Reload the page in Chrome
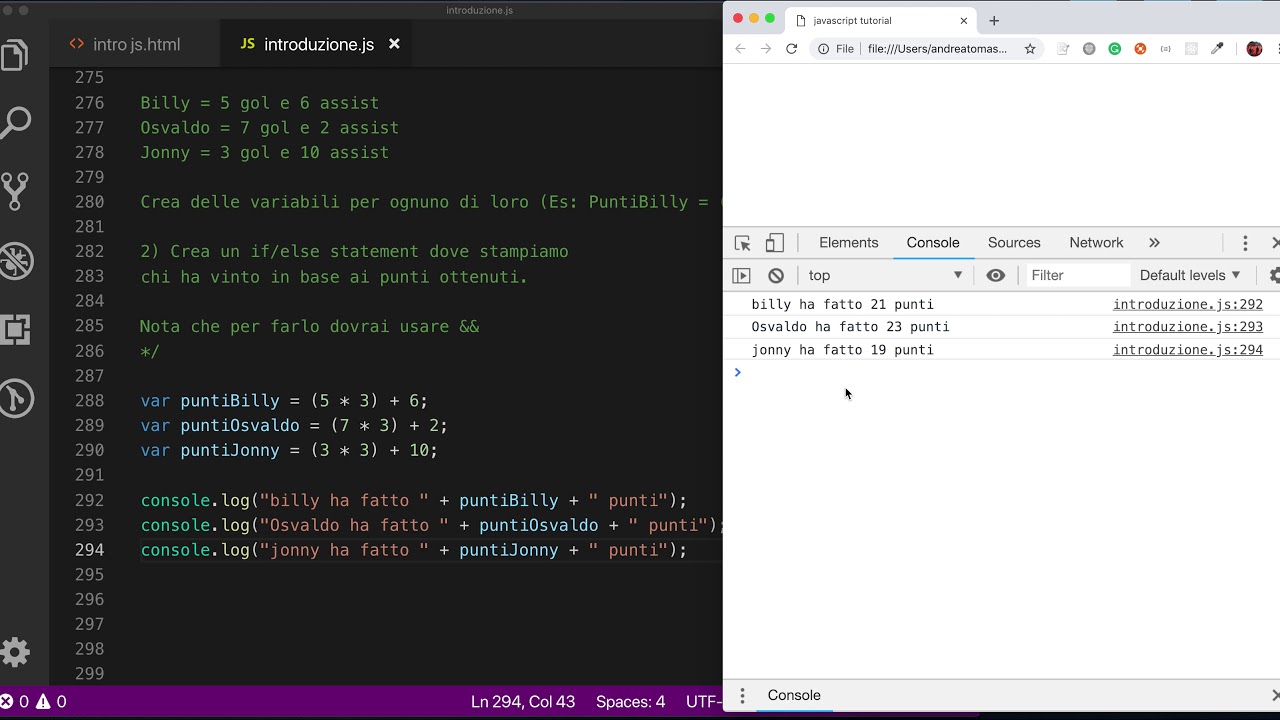Viewport: 1280px width, 720px height. tap(791, 48)
